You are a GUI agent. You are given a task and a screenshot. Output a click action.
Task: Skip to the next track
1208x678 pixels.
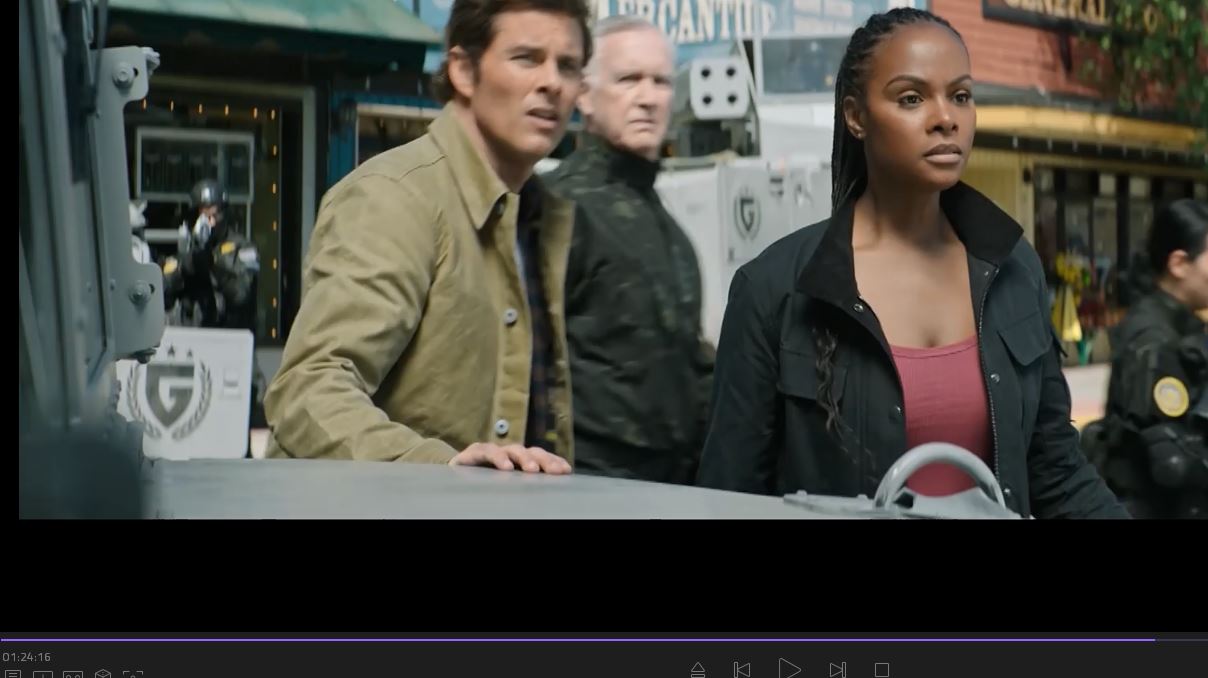click(x=837, y=670)
